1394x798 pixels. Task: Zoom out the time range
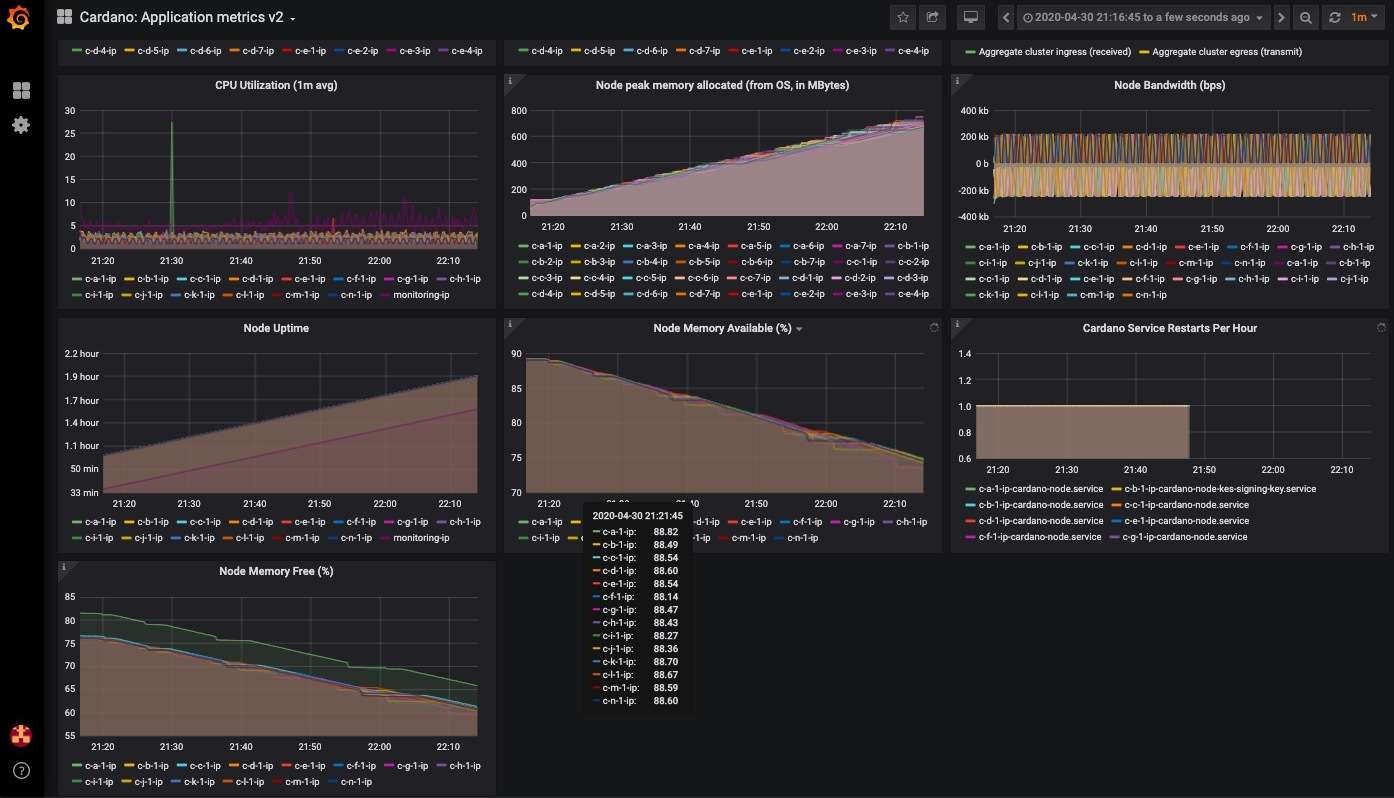coord(1306,17)
